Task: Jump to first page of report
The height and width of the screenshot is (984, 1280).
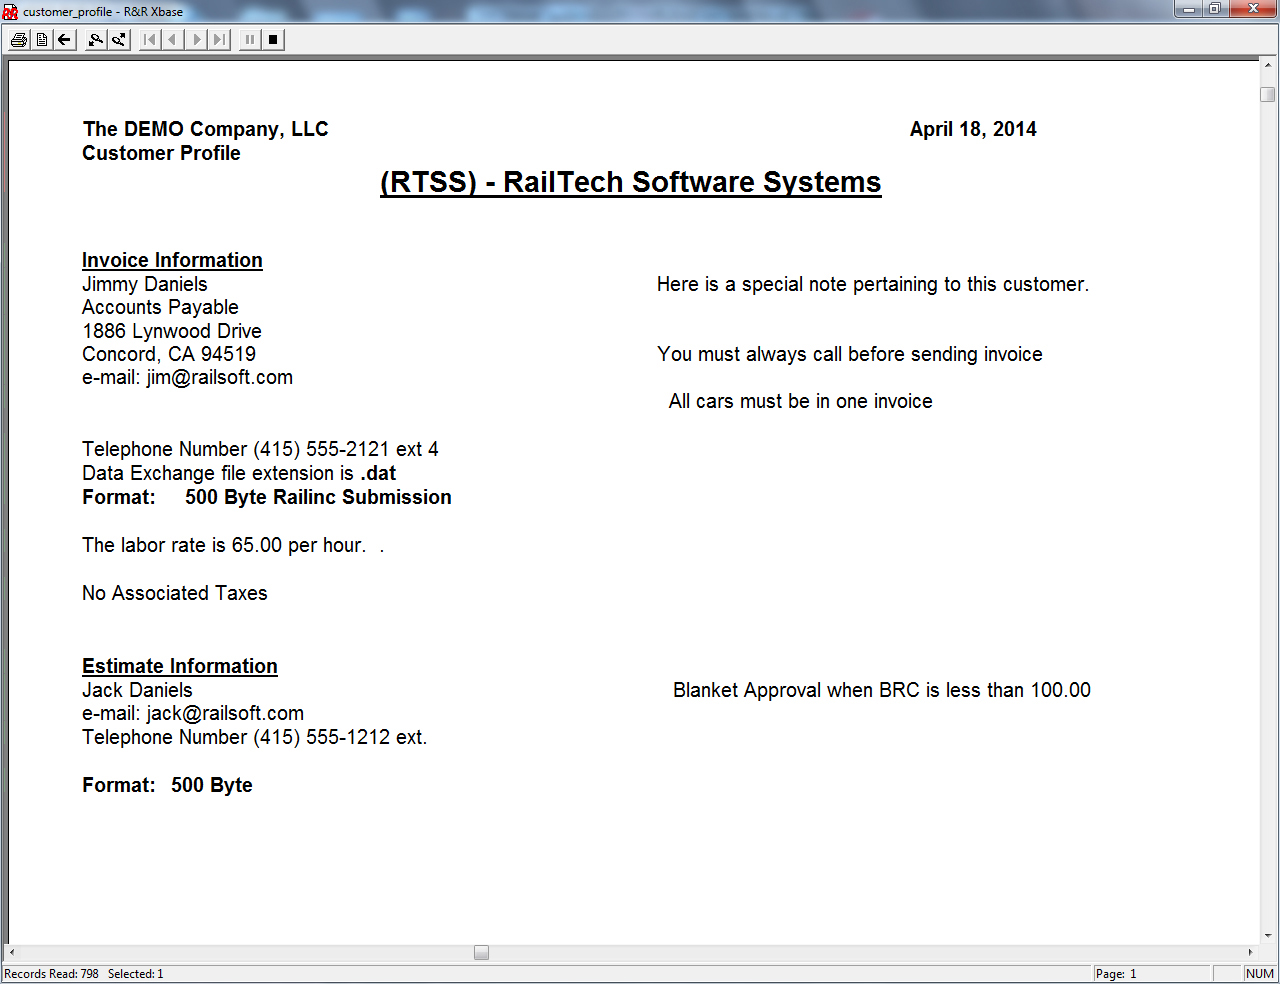Action: [150, 40]
